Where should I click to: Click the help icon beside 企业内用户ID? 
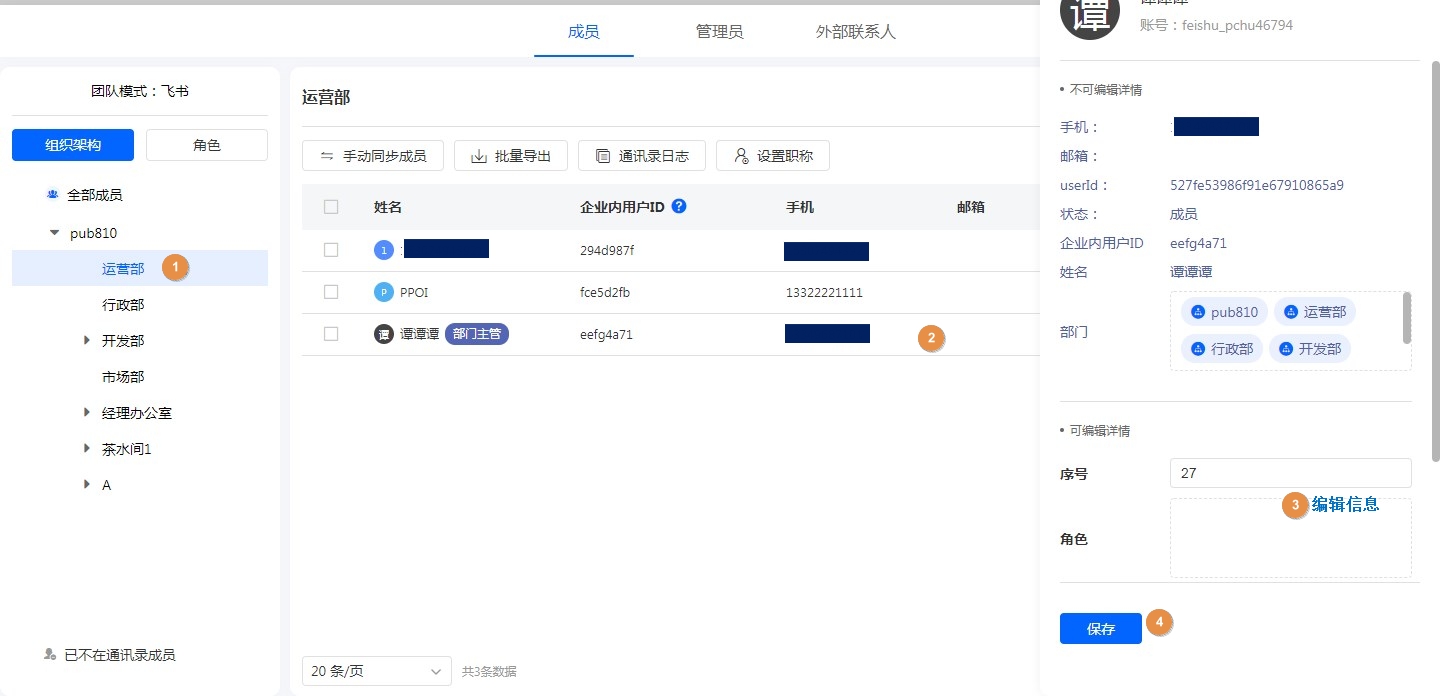tap(679, 206)
